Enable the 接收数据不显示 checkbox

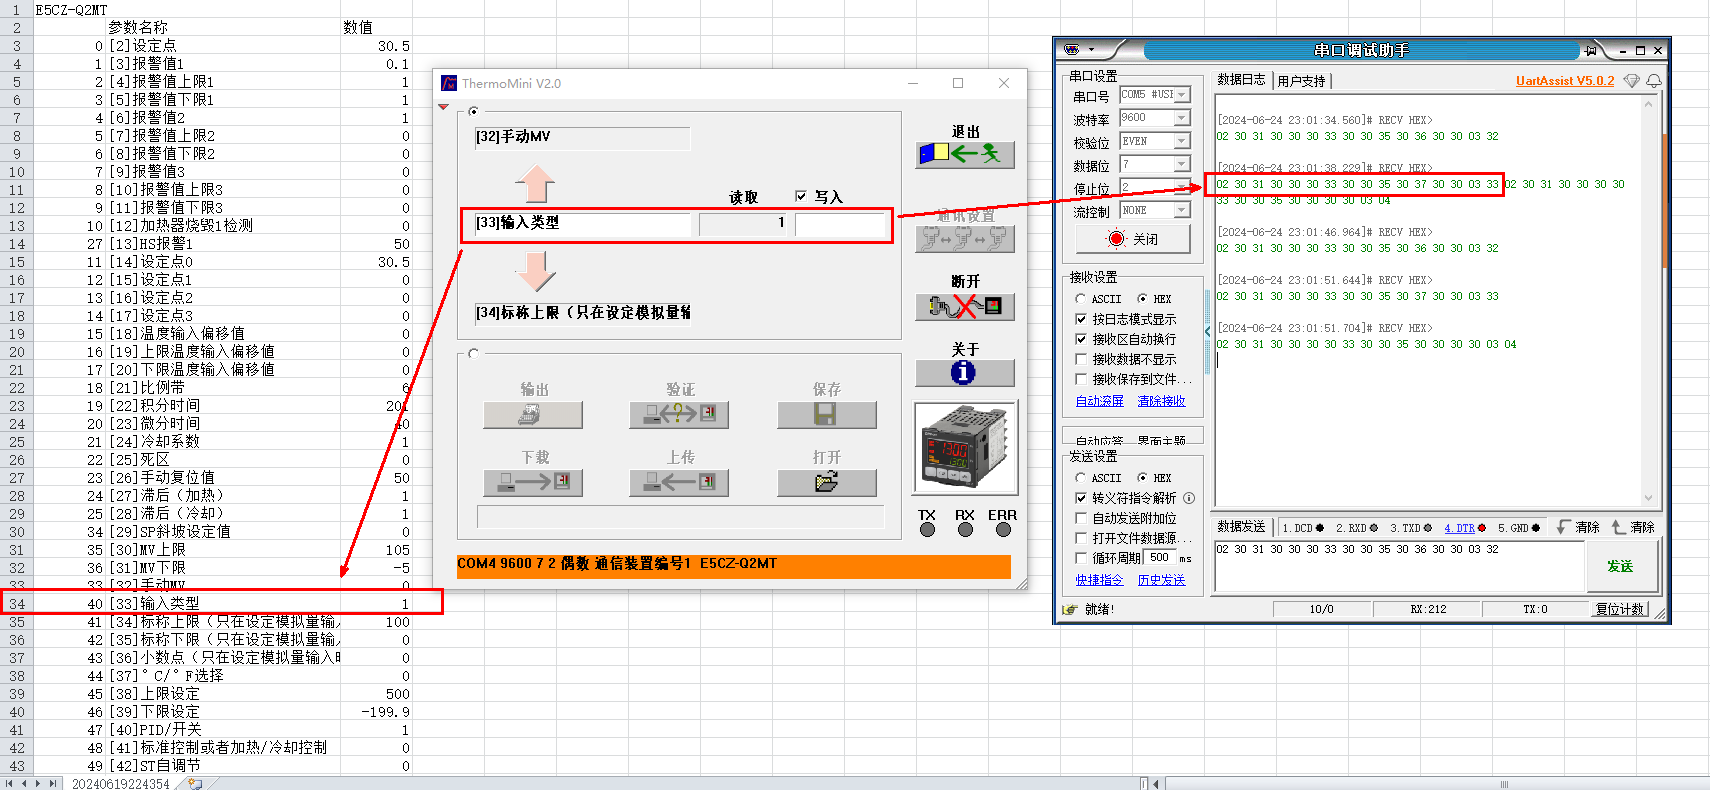1081,359
